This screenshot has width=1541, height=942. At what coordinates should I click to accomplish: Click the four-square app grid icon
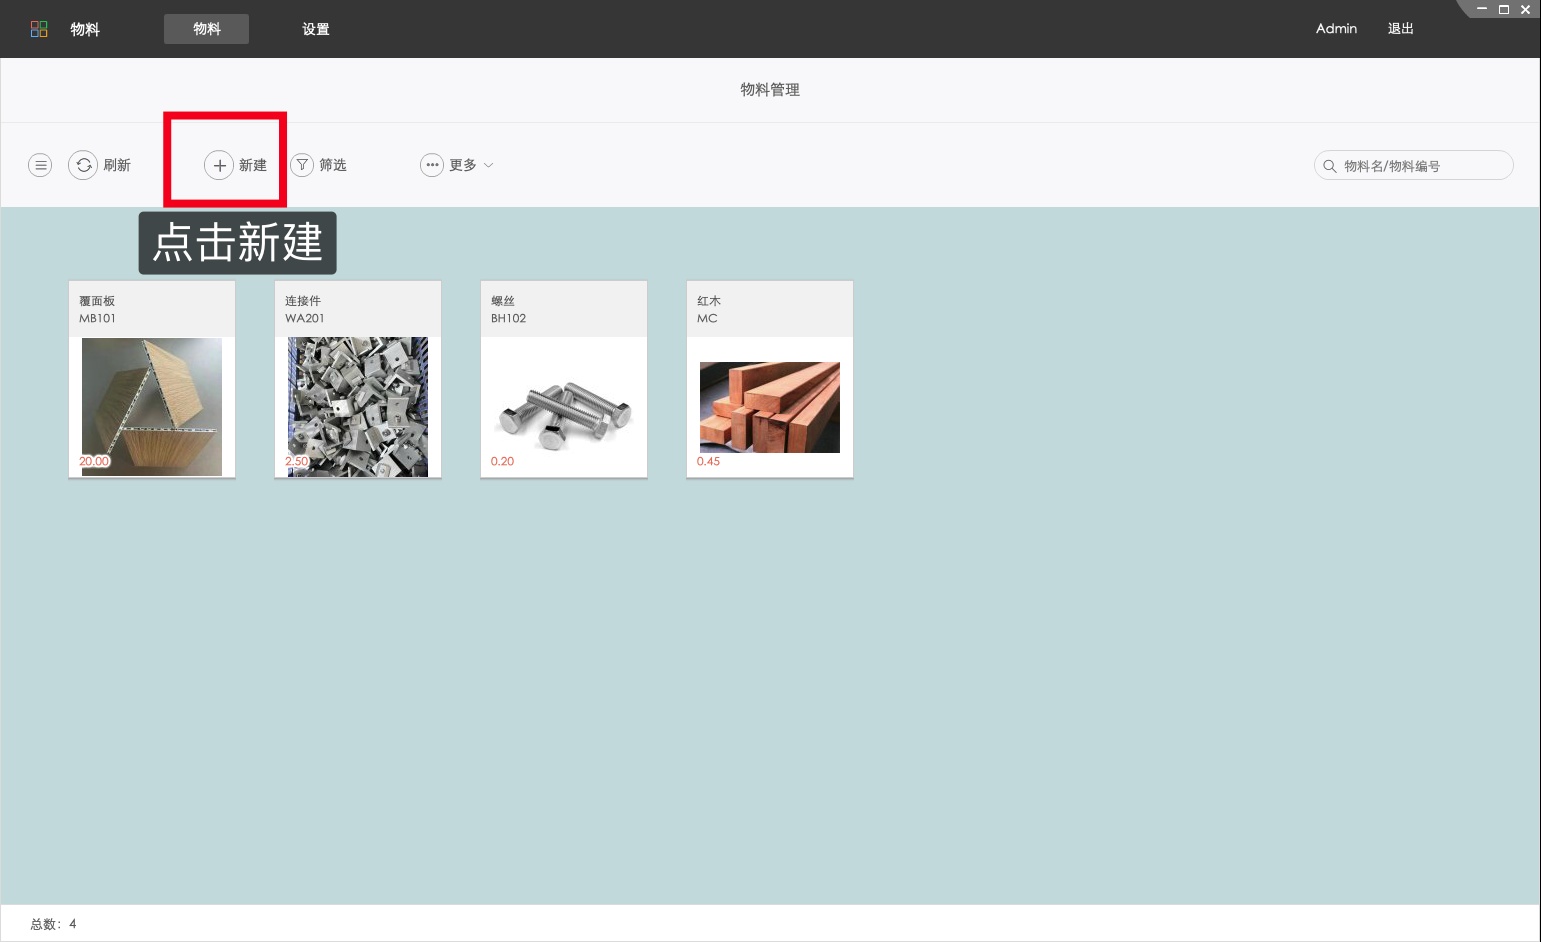point(39,29)
